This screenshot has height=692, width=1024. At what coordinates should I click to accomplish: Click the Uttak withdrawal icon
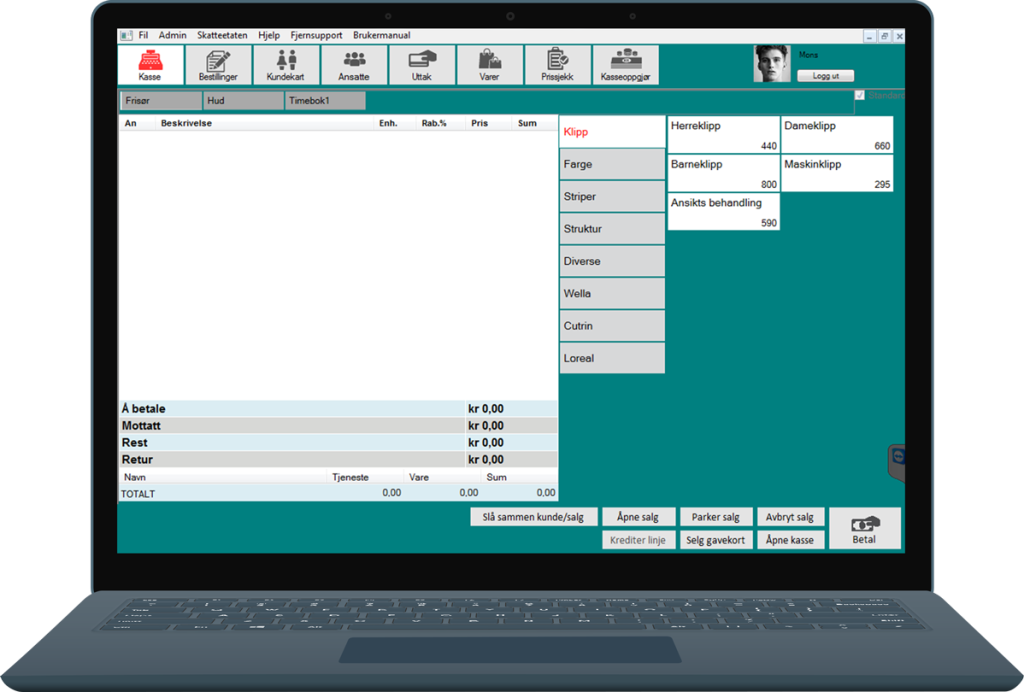click(x=422, y=65)
